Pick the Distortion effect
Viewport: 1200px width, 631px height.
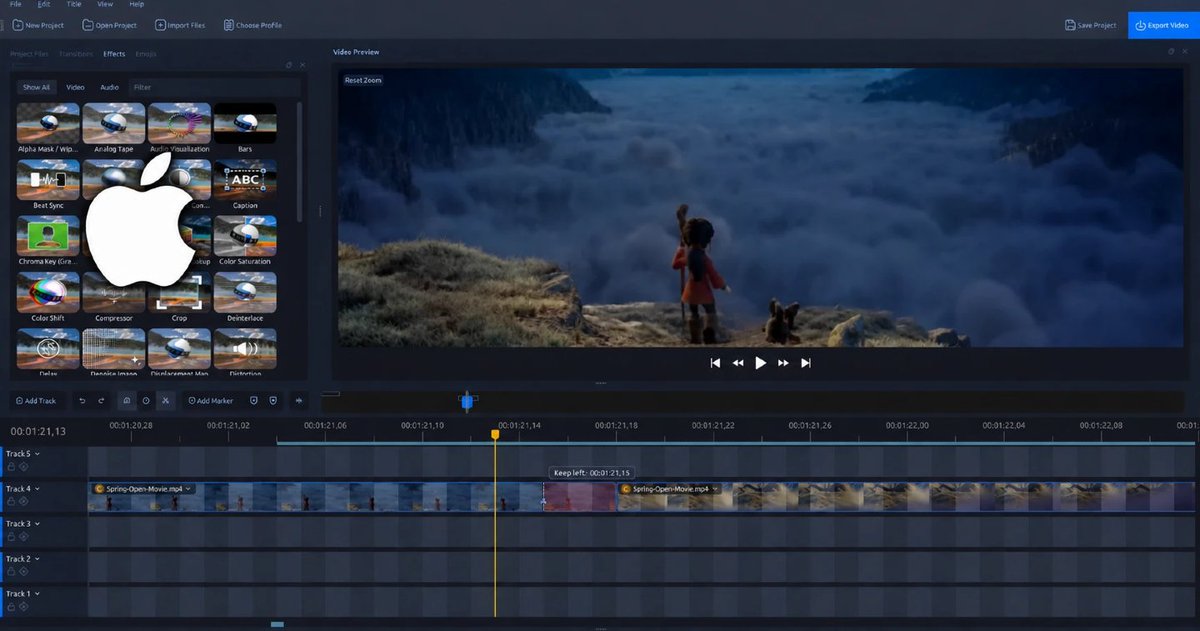245,350
